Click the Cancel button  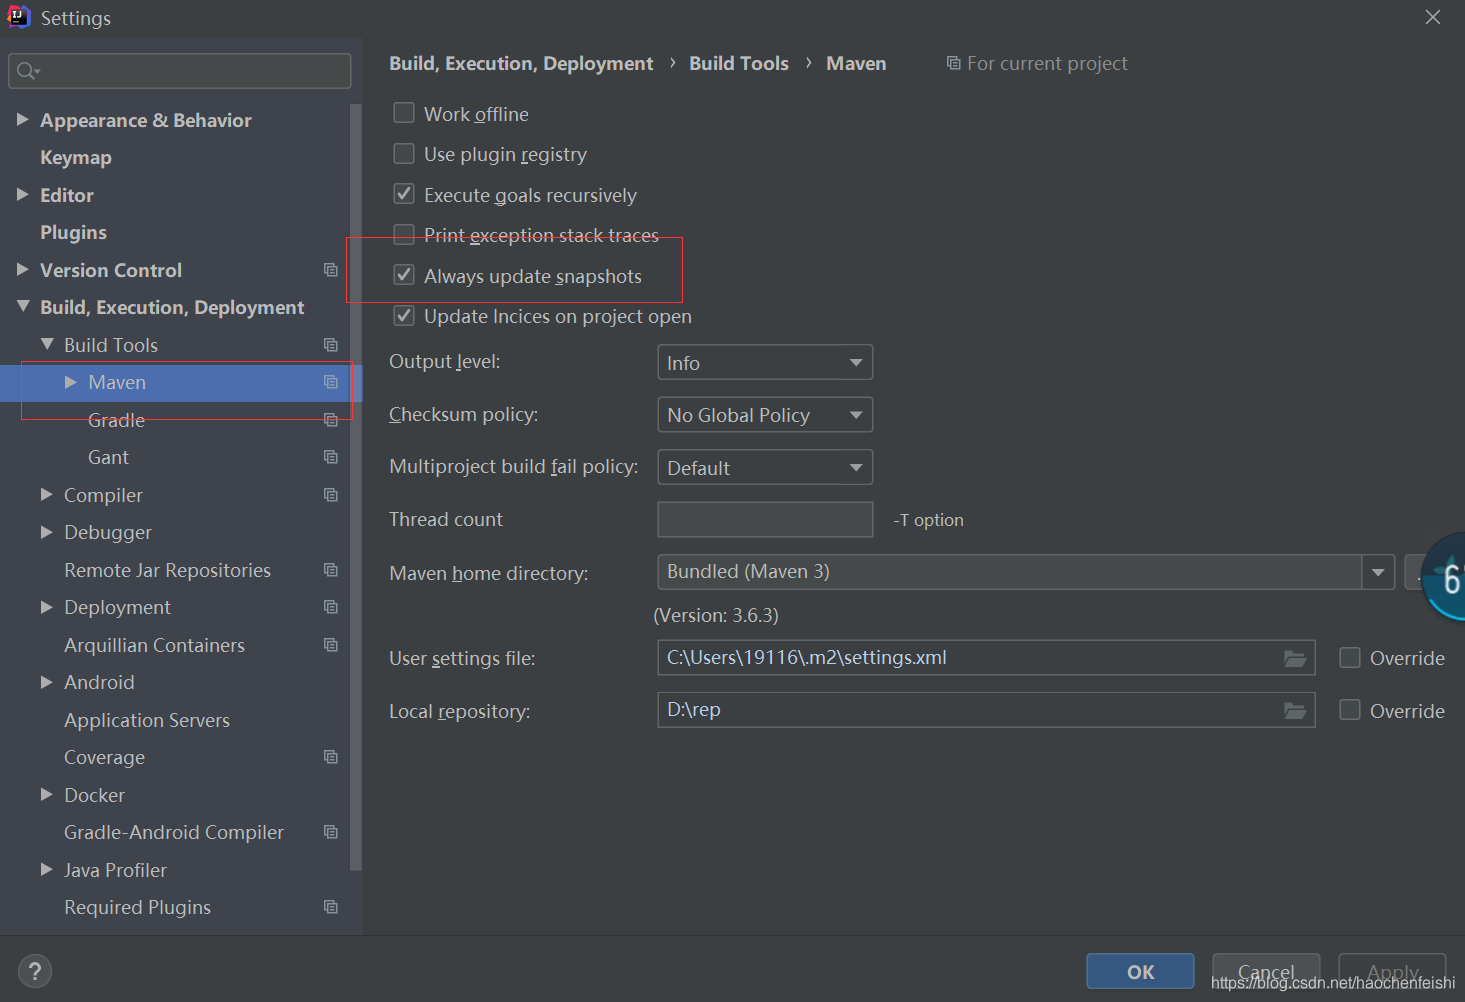pyautogui.click(x=1266, y=971)
